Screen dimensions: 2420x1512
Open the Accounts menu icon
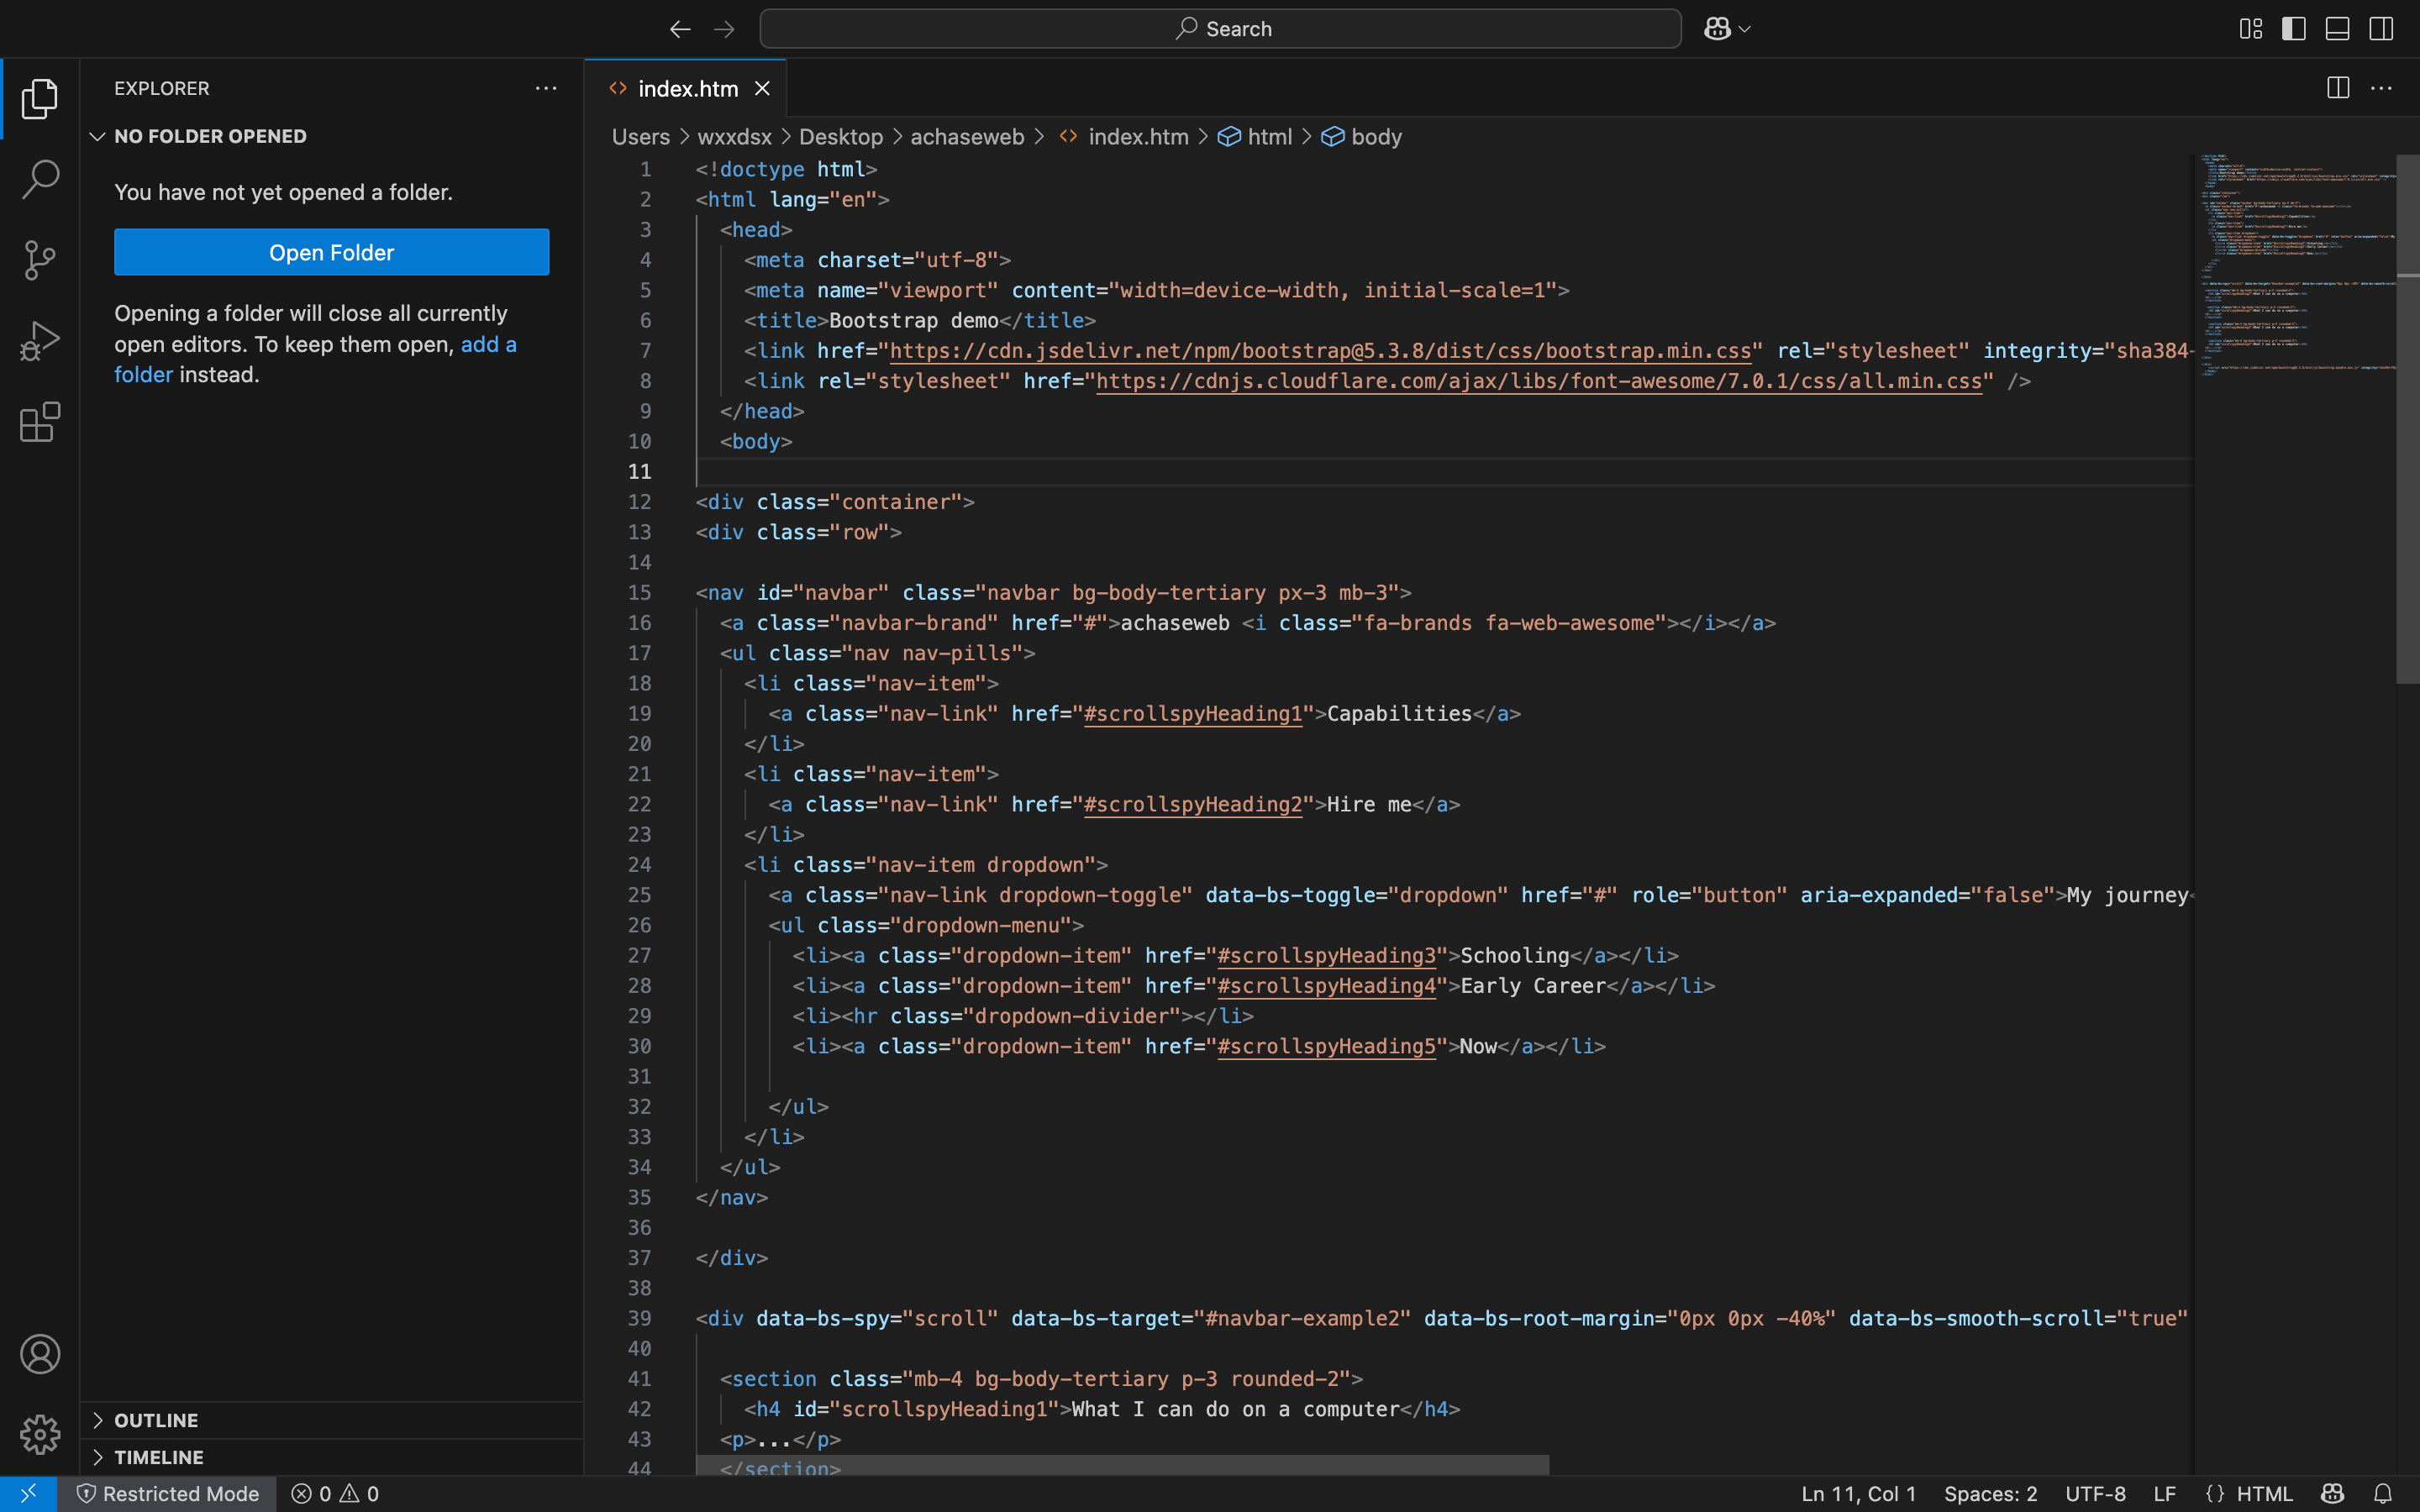(40, 1354)
